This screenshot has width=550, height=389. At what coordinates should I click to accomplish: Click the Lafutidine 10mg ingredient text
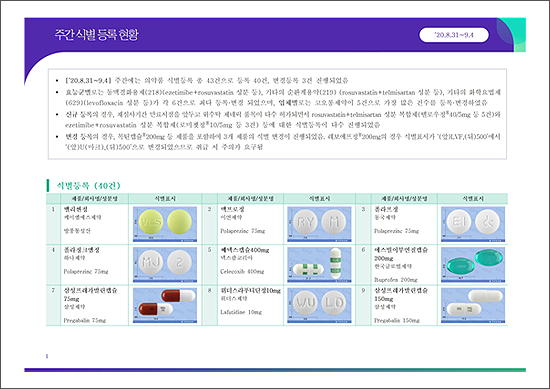coord(241,312)
